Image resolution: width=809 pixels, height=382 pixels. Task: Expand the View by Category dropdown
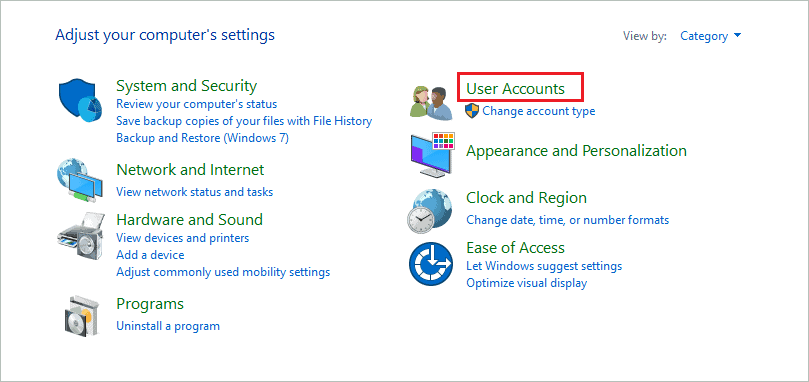point(710,36)
